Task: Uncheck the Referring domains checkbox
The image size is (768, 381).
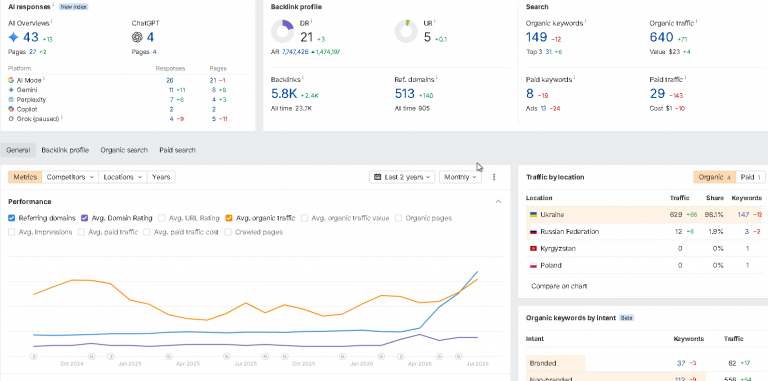Action: coord(12,218)
